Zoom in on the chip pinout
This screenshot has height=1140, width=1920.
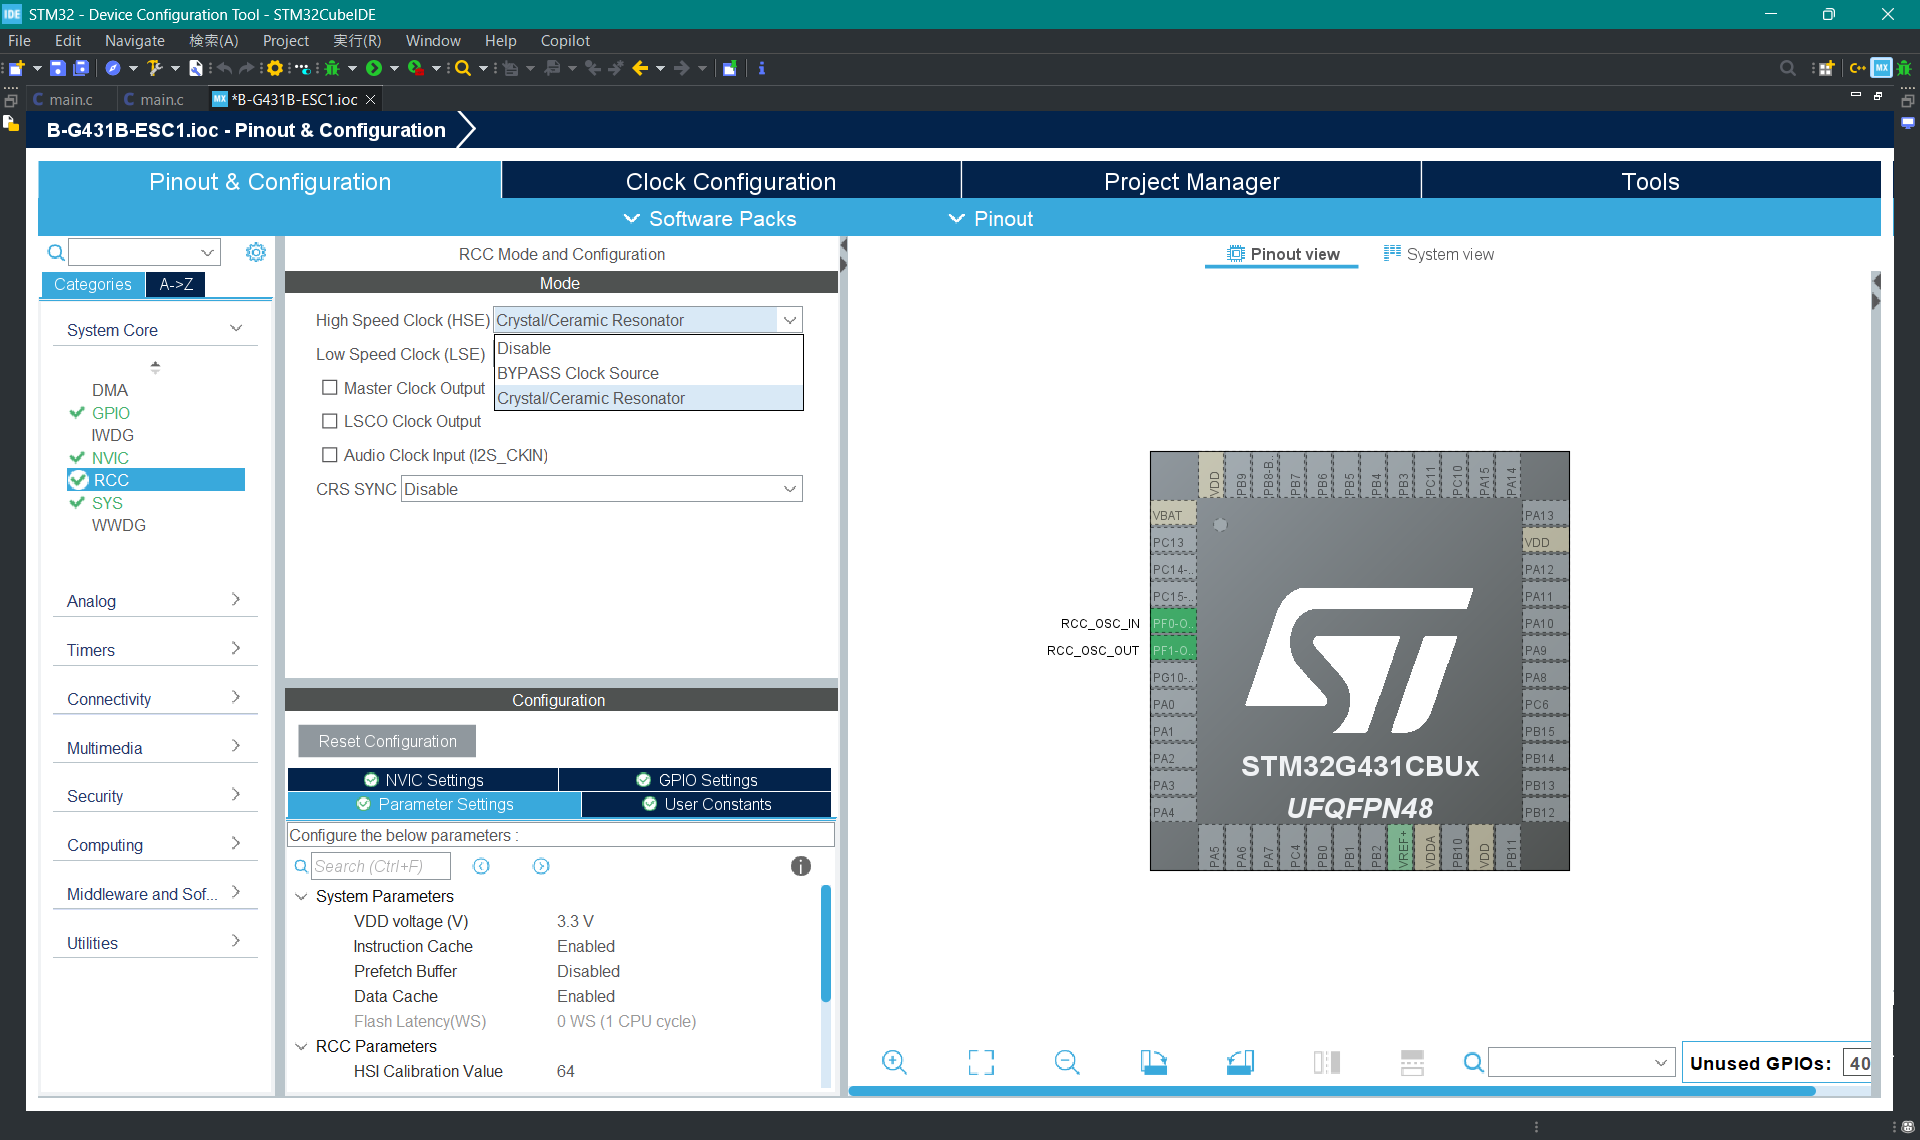coord(894,1062)
